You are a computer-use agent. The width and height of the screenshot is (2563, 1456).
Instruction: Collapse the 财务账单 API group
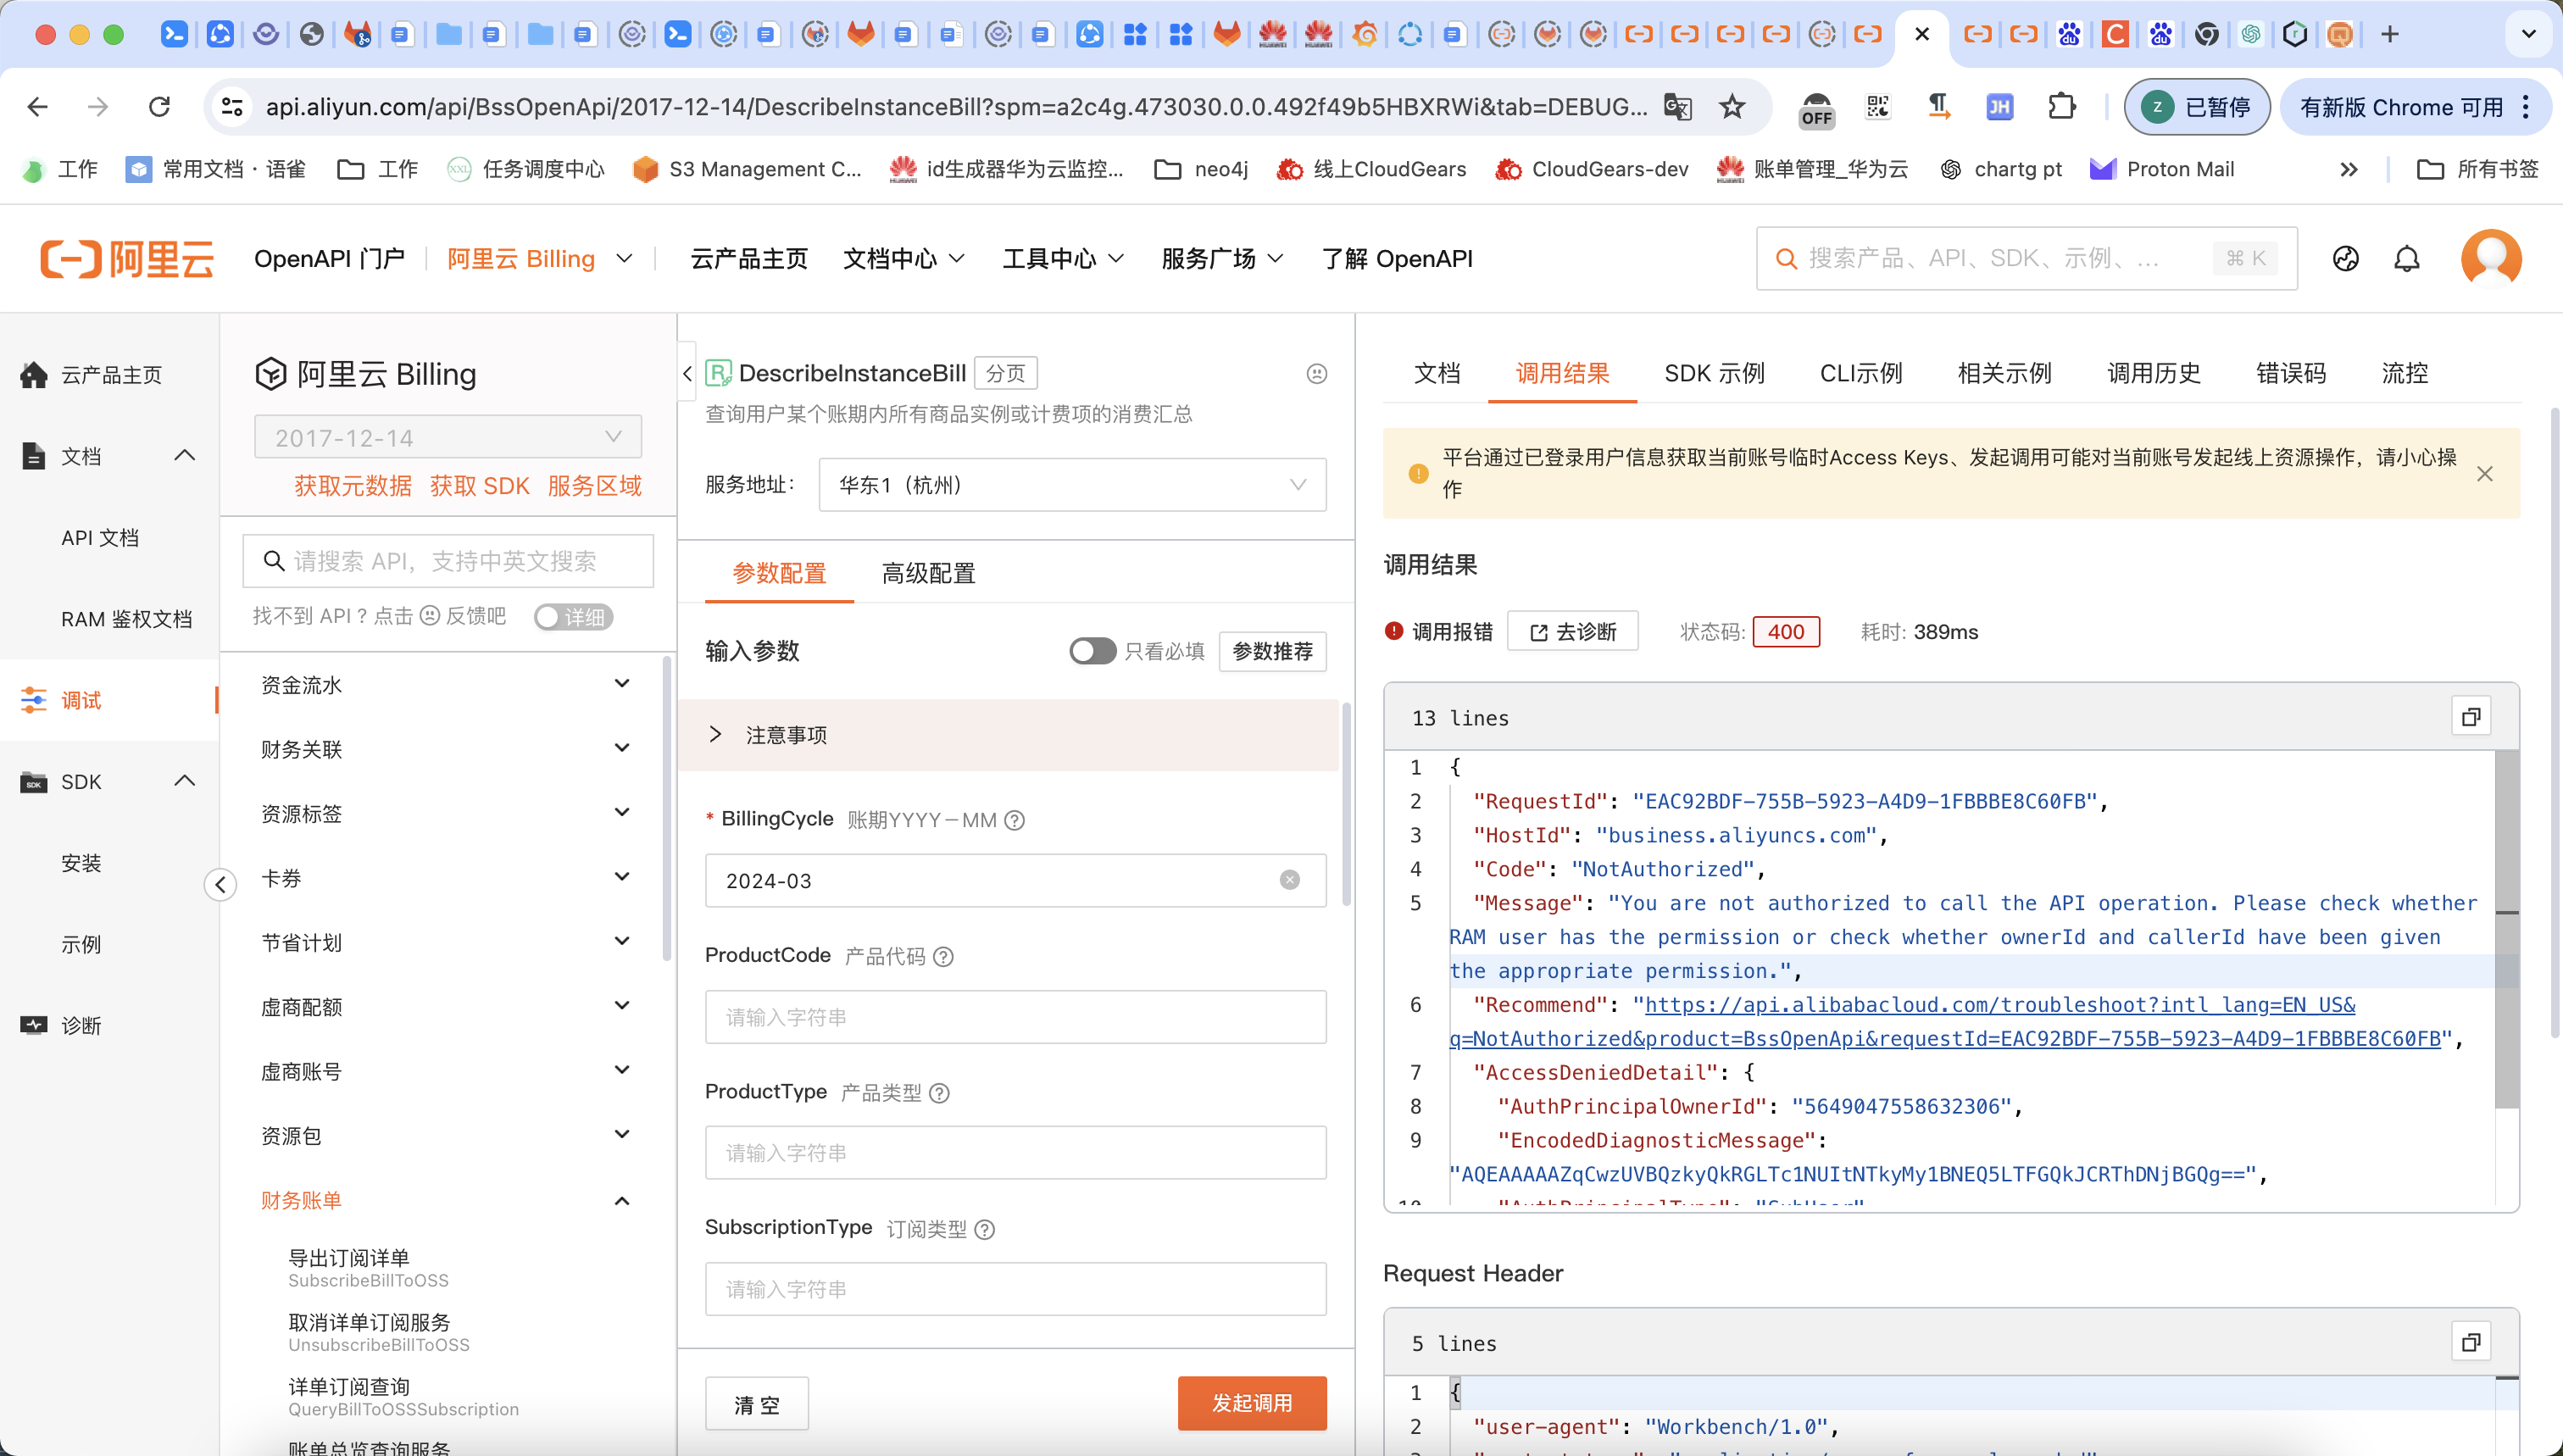coord(445,1200)
